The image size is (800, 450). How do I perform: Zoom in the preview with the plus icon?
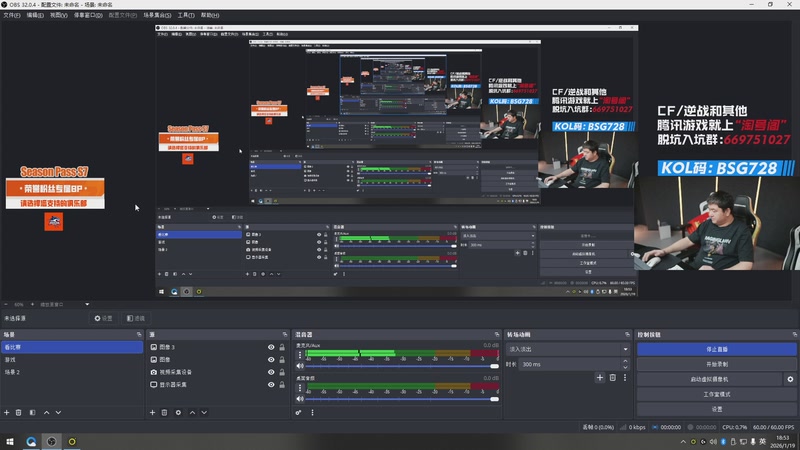[32, 304]
